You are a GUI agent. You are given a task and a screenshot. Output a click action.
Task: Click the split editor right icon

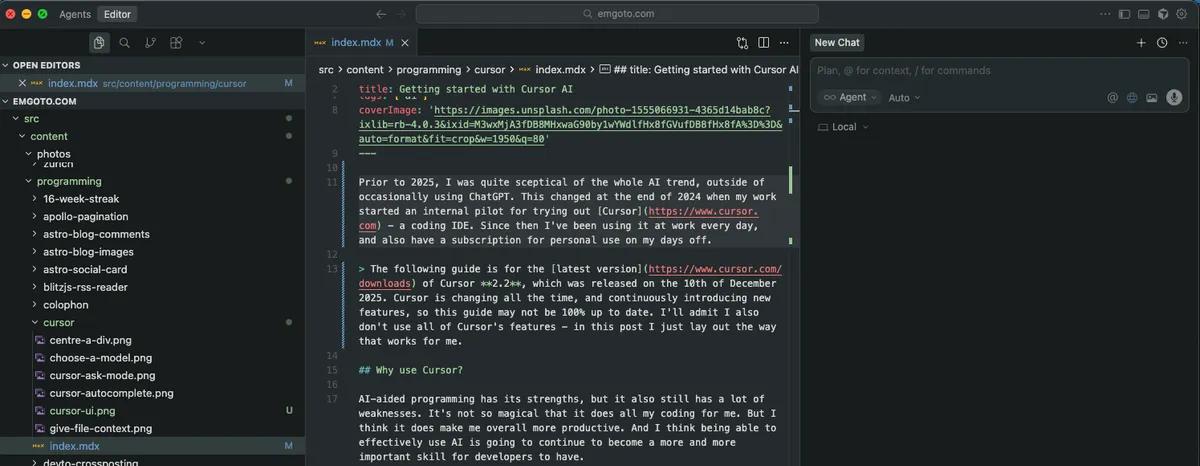763,43
